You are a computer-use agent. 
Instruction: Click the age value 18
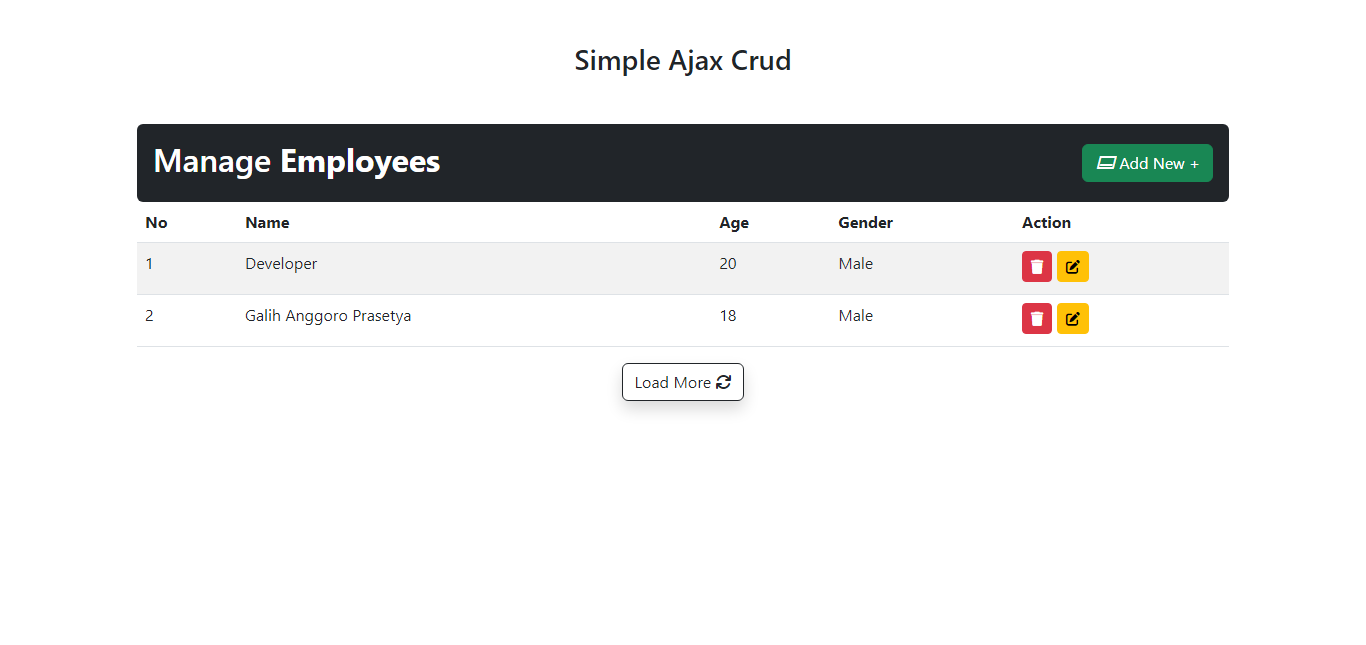728,316
